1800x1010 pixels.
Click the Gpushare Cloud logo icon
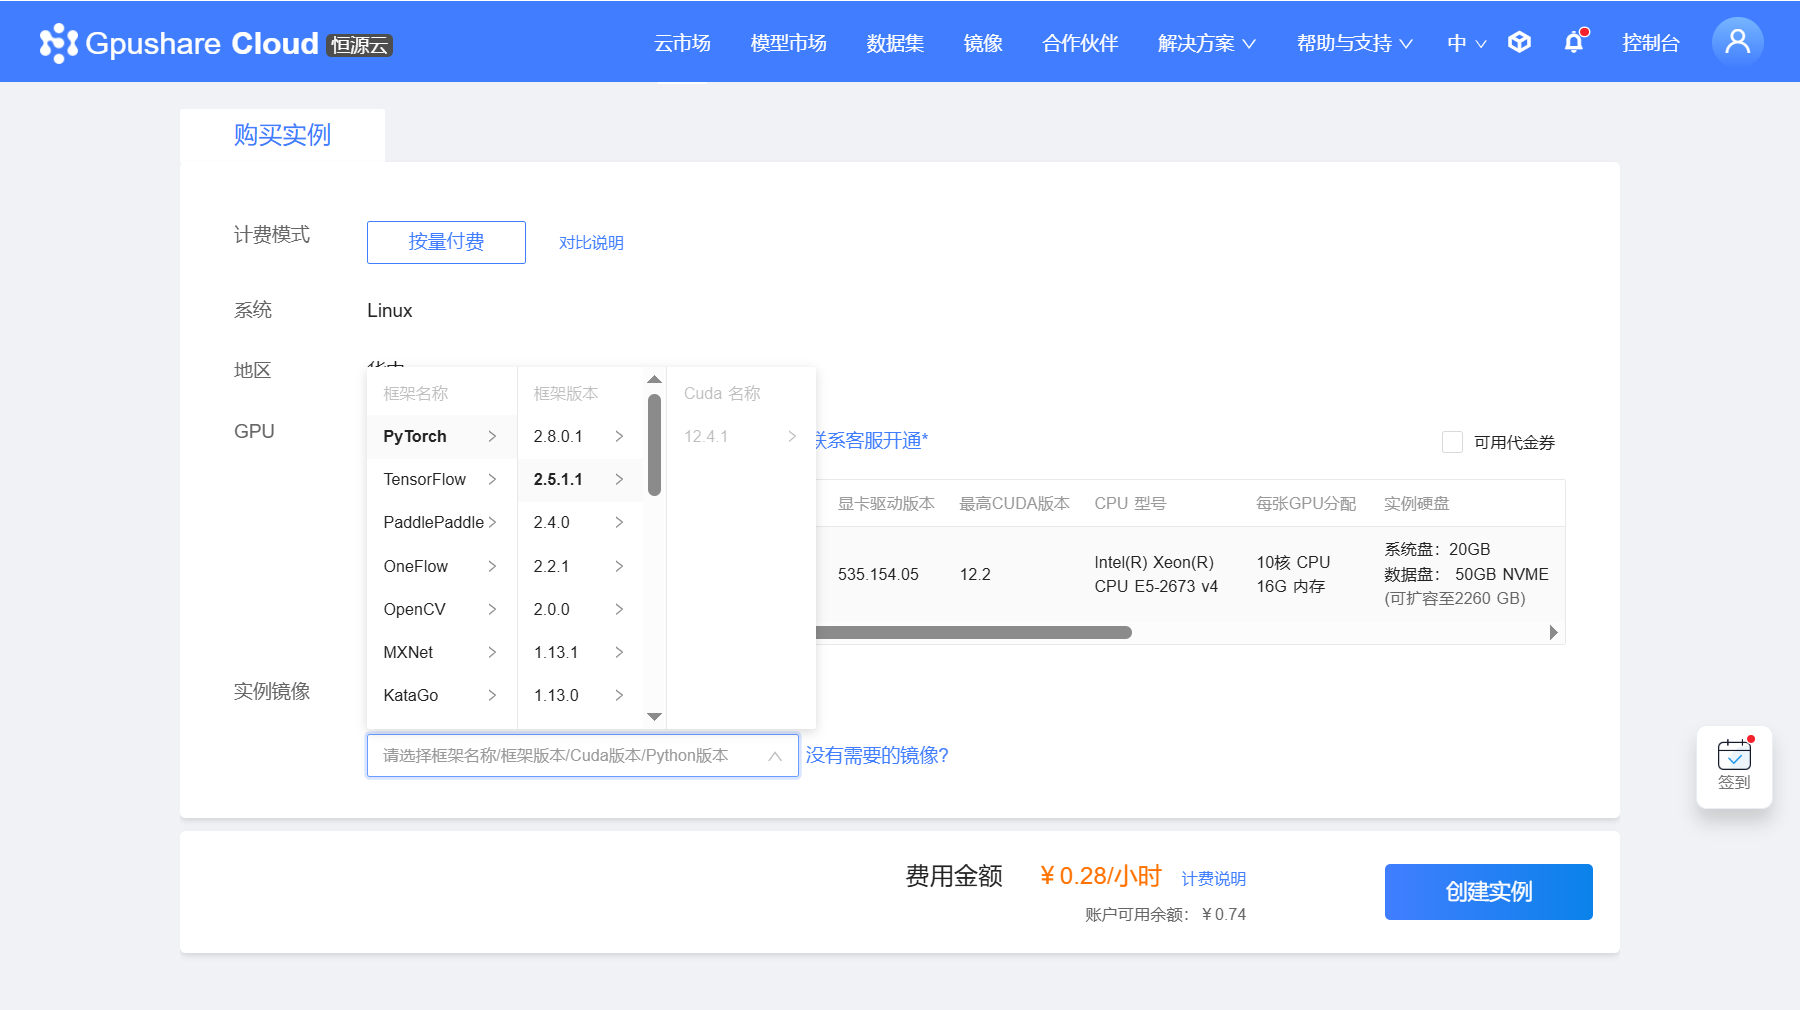coord(58,42)
